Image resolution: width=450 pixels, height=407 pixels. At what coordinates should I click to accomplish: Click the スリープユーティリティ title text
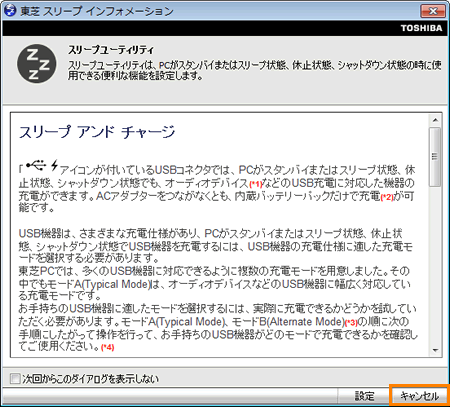click(x=111, y=50)
